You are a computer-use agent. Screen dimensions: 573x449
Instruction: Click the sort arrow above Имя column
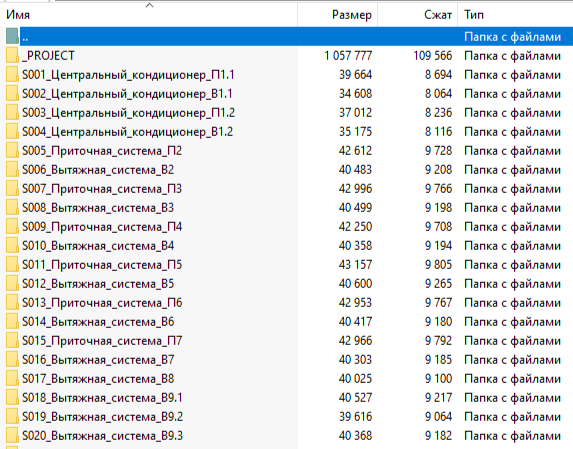tap(149, 5)
